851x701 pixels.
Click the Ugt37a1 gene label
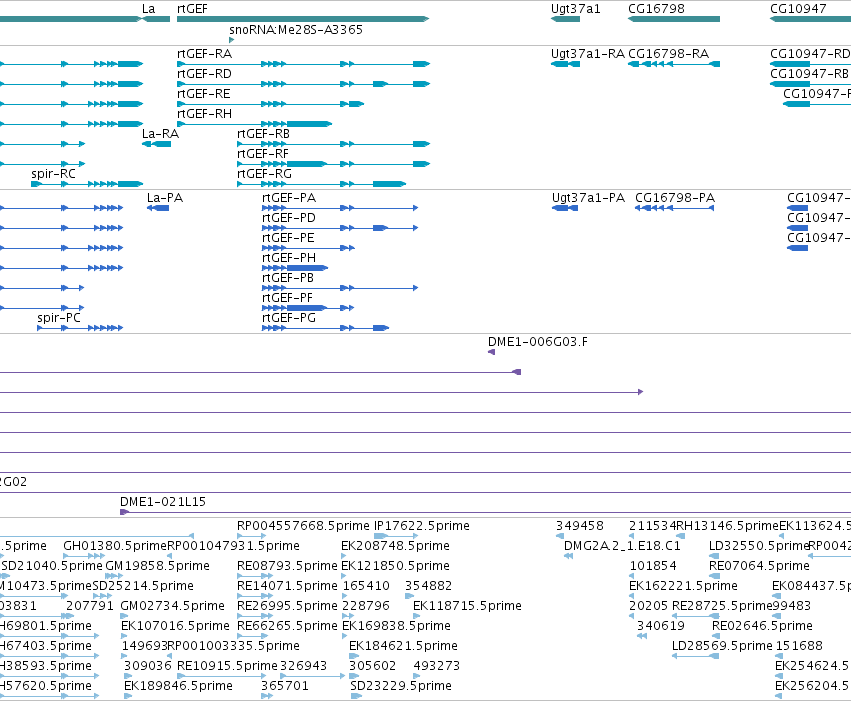coord(575,9)
